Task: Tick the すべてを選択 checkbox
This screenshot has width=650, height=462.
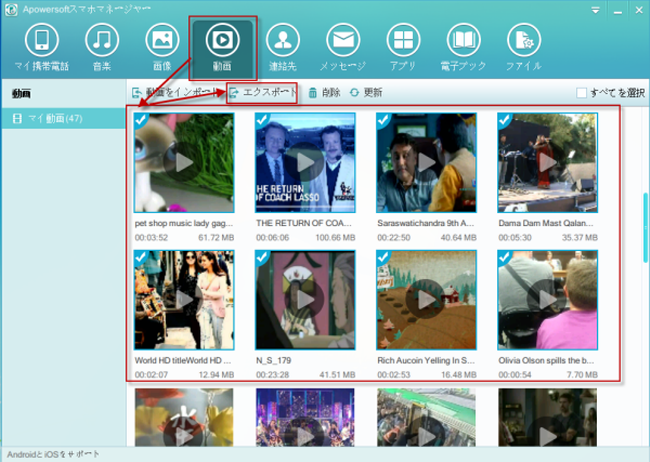Action: pos(581,92)
